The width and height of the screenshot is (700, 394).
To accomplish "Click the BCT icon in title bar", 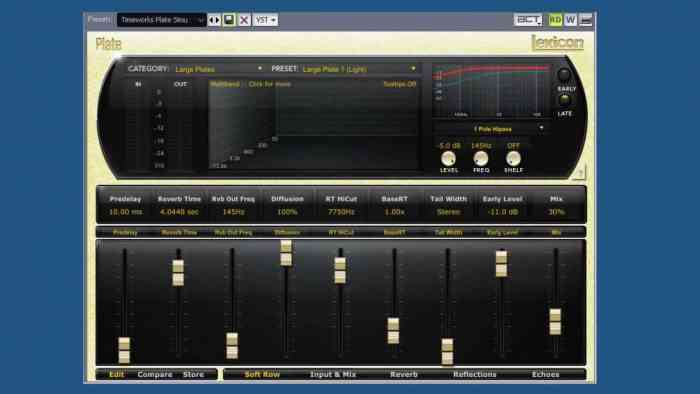I will [x=528, y=20].
